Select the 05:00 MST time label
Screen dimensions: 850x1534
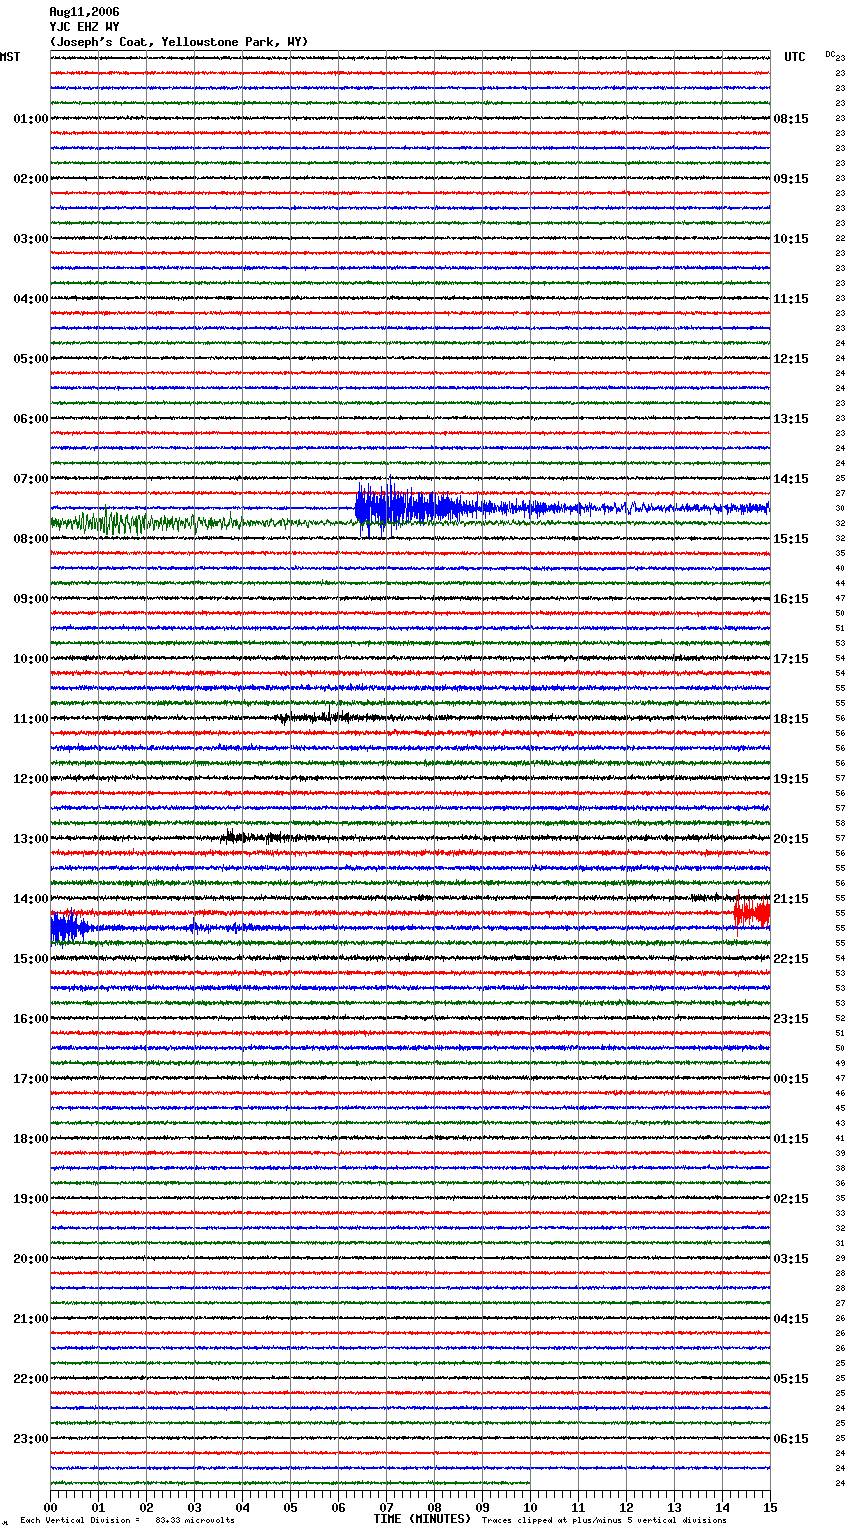point(30,359)
